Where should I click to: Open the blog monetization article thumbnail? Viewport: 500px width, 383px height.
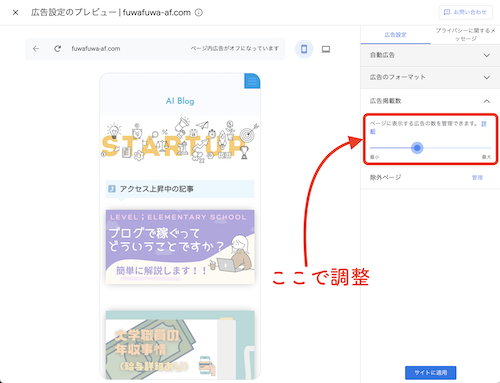tap(180, 247)
